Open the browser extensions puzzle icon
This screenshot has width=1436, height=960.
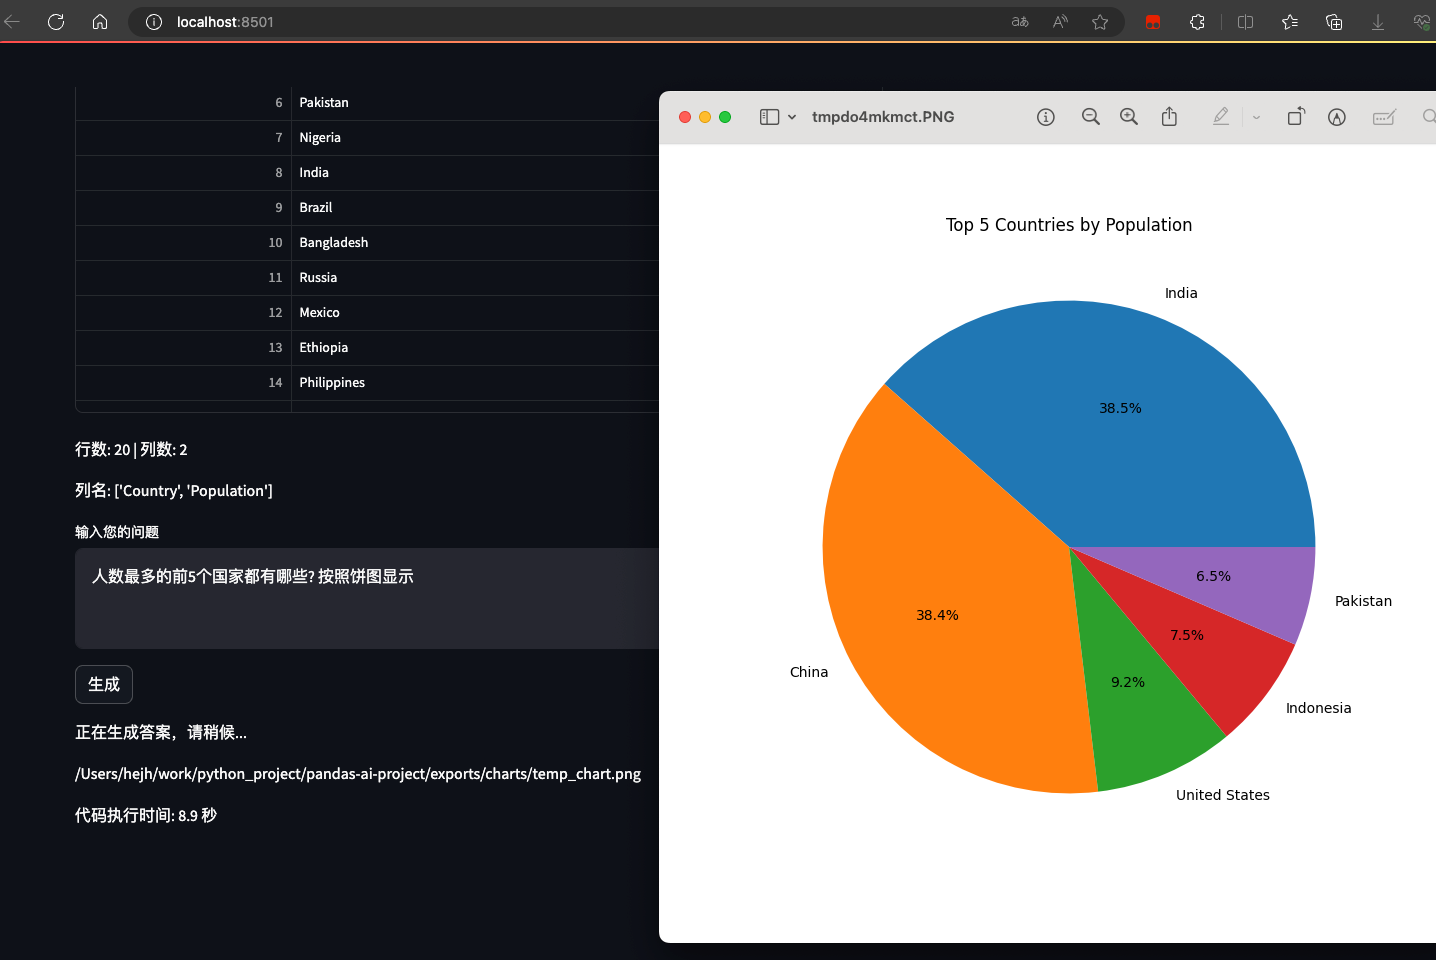pos(1197,21)
